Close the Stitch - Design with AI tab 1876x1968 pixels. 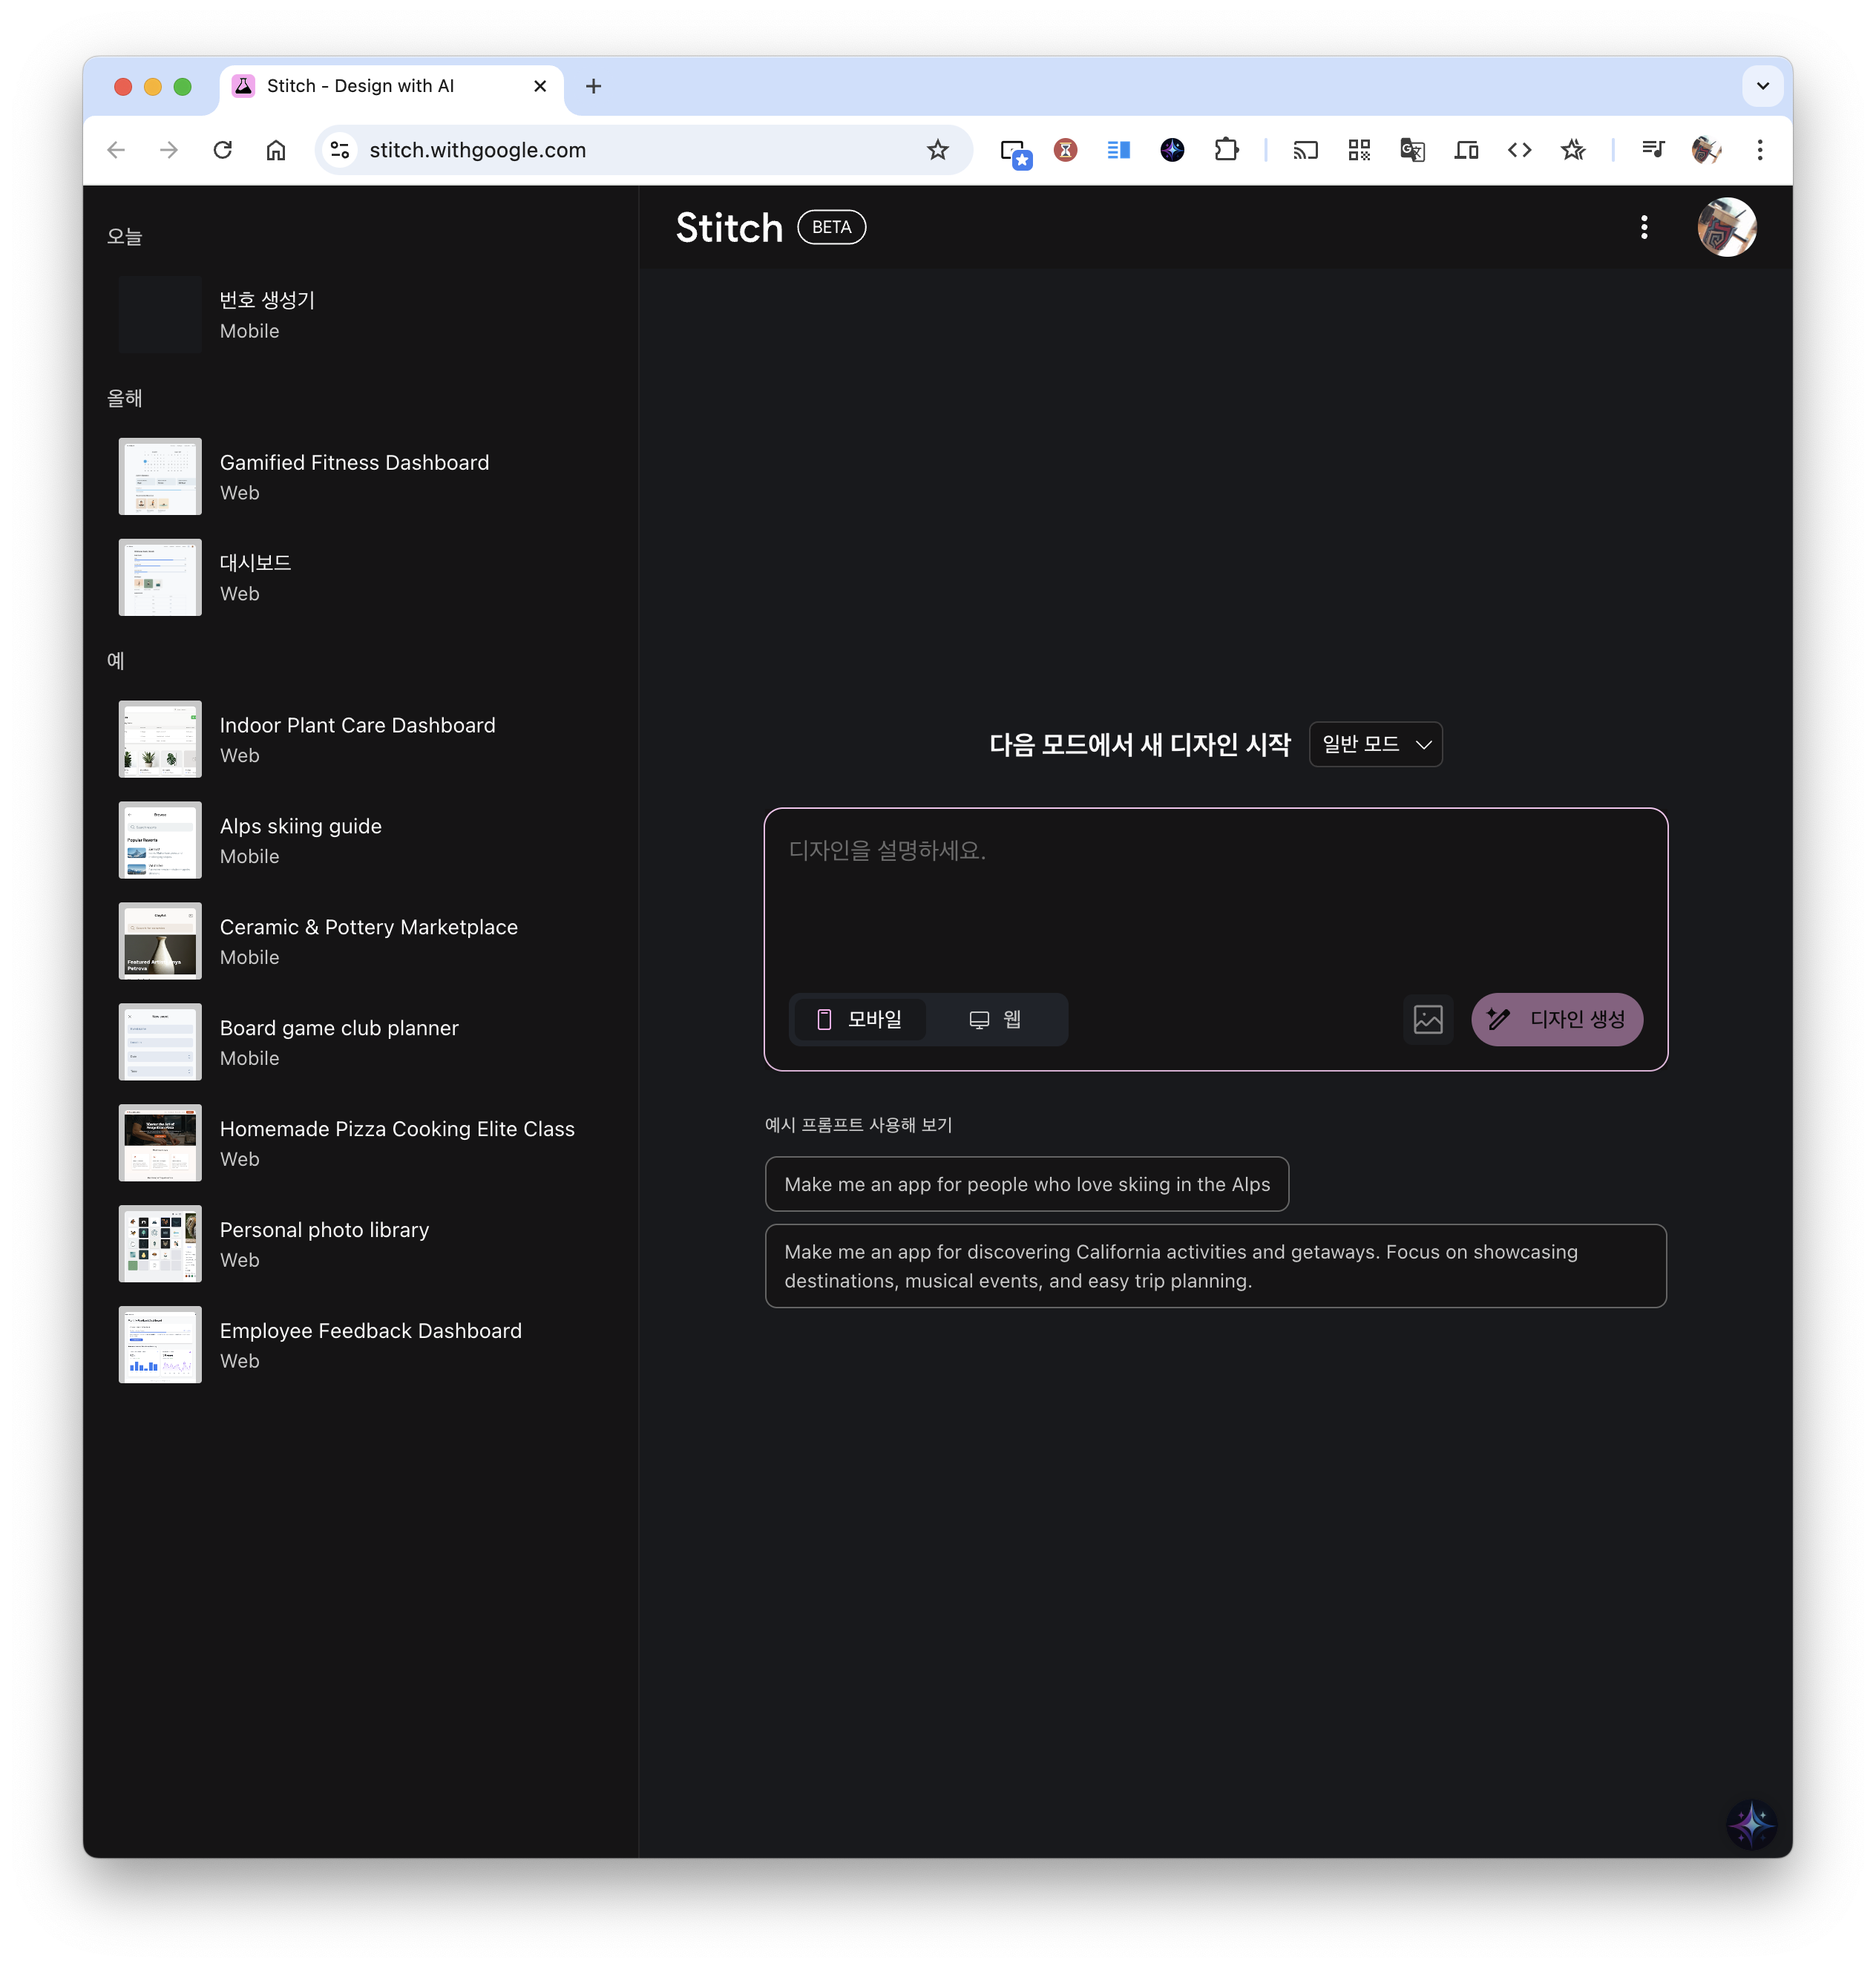tap(540, 86)
